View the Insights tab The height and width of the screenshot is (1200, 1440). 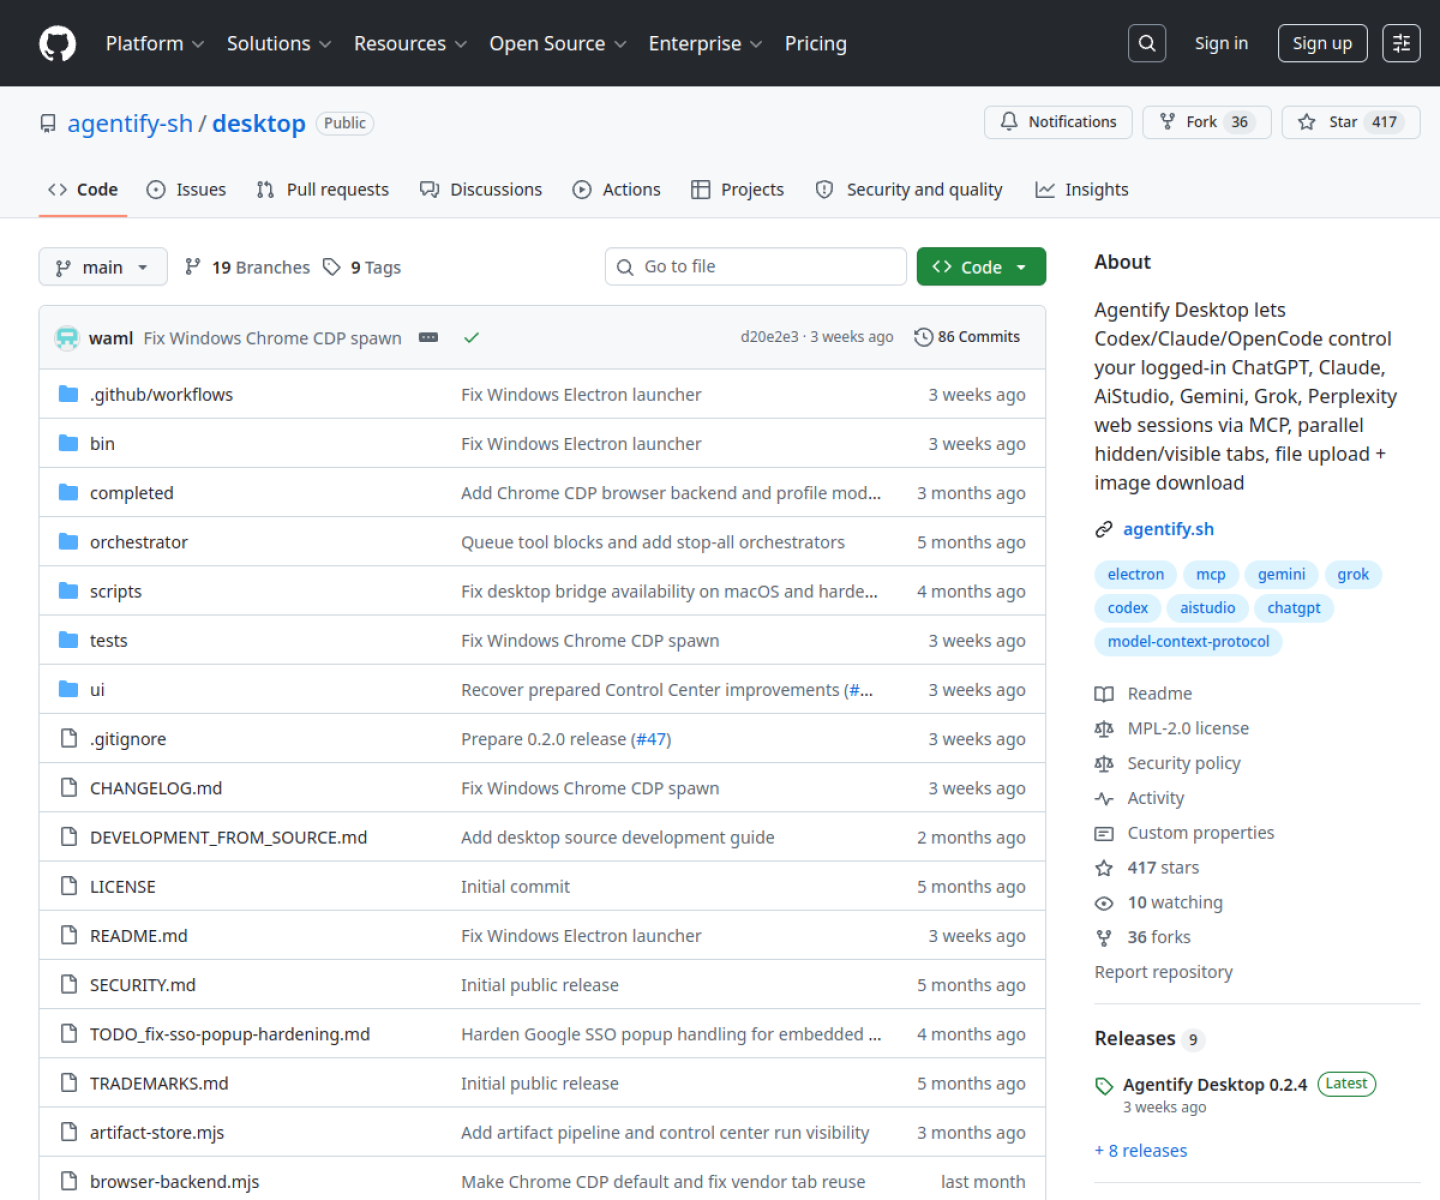[x=1082, y=190]
